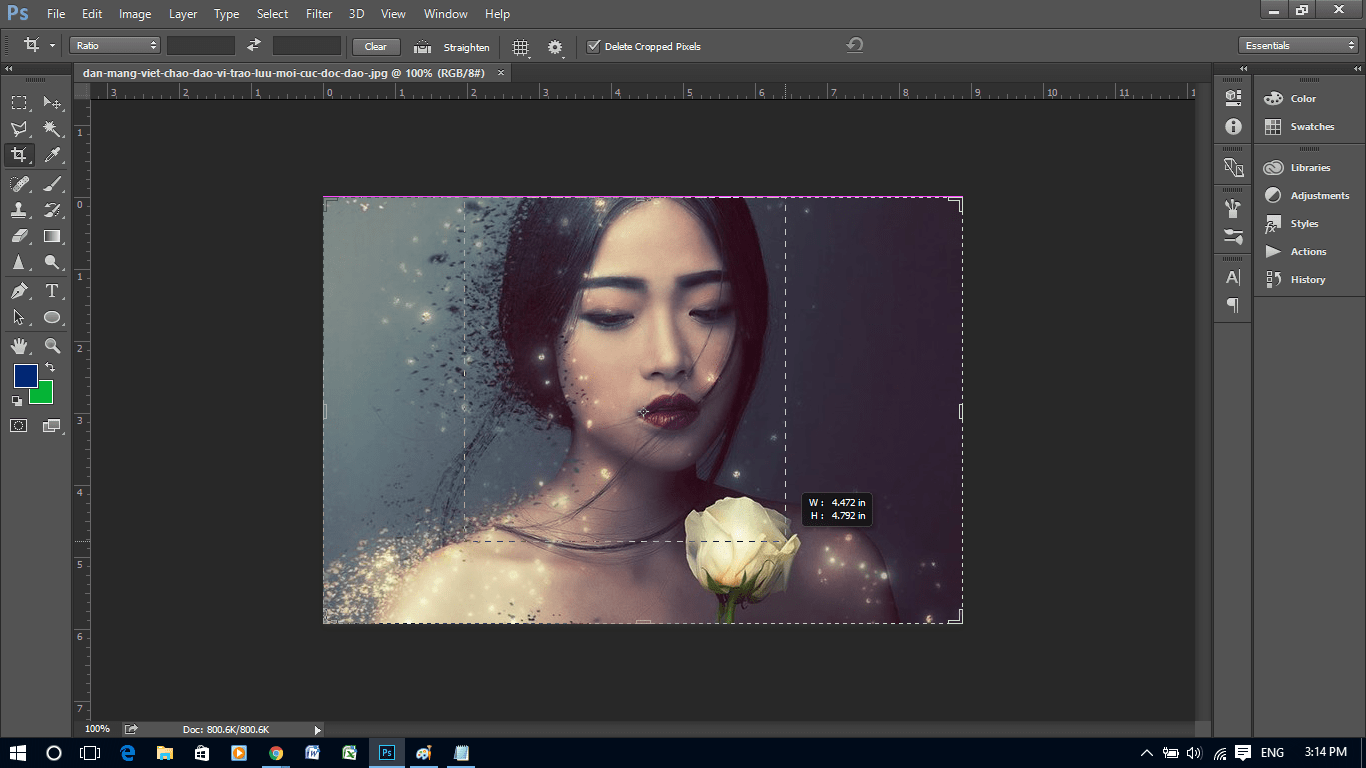Open the Essentials workspace switcher

[1296, 45]
